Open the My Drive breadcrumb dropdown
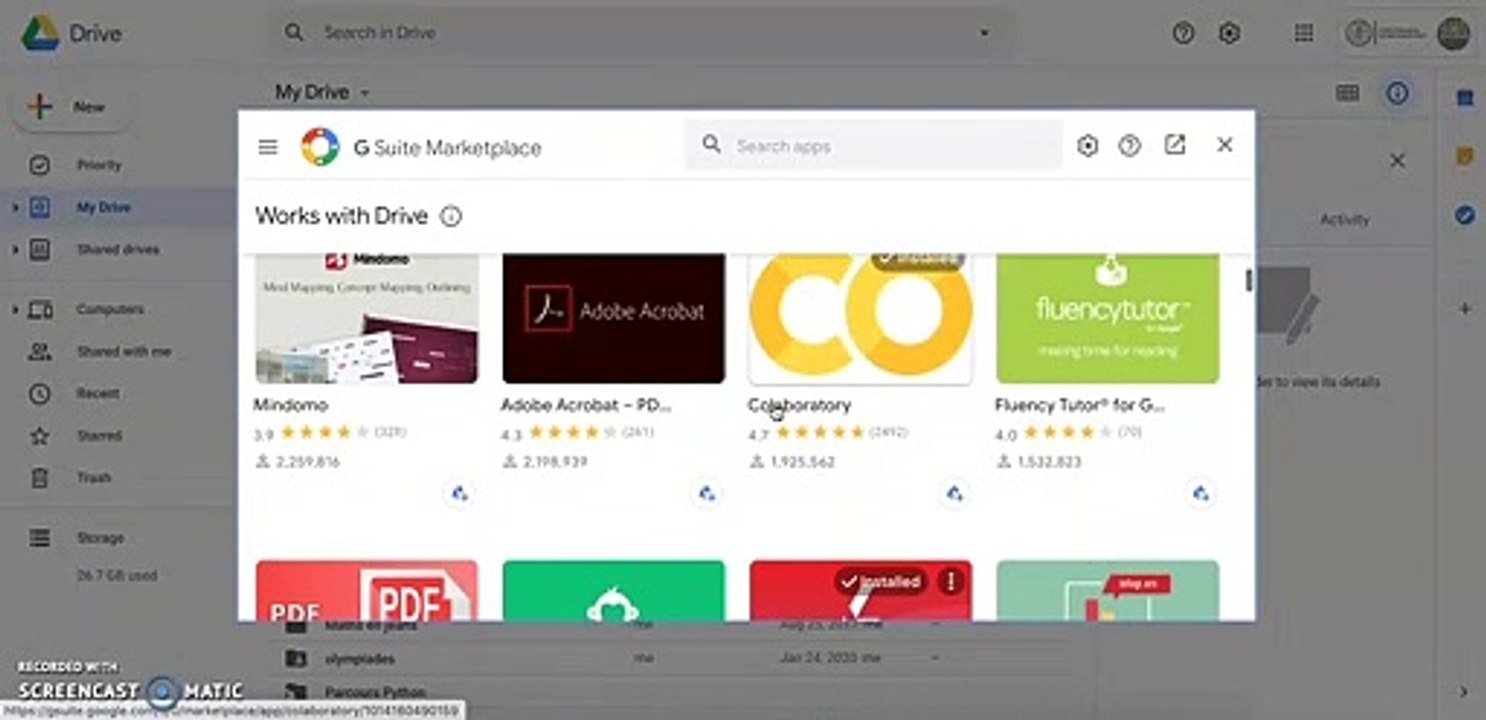Viewport: 1486px width, 720px height. point(322,92)
